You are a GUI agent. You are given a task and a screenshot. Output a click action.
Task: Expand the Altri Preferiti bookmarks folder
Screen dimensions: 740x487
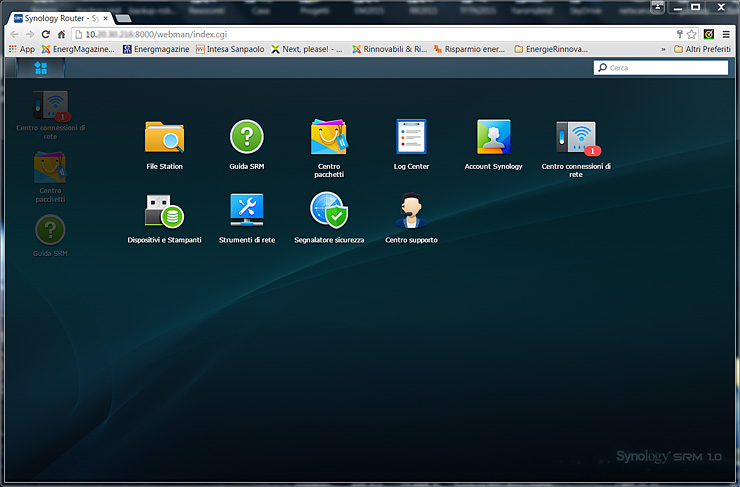point(701,48)
